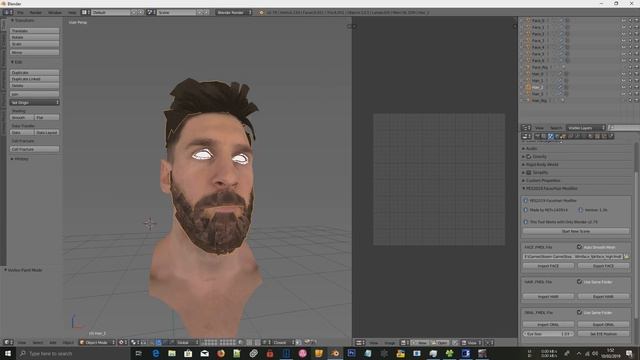Click the Set EYE Position button
640x360 pixels.
point(603,333)
